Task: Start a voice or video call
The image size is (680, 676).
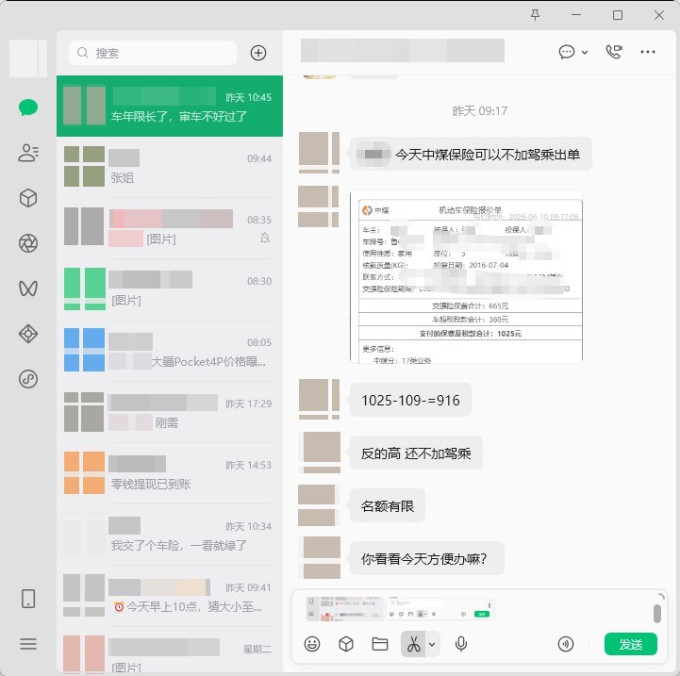Action: tap(614, 52)
